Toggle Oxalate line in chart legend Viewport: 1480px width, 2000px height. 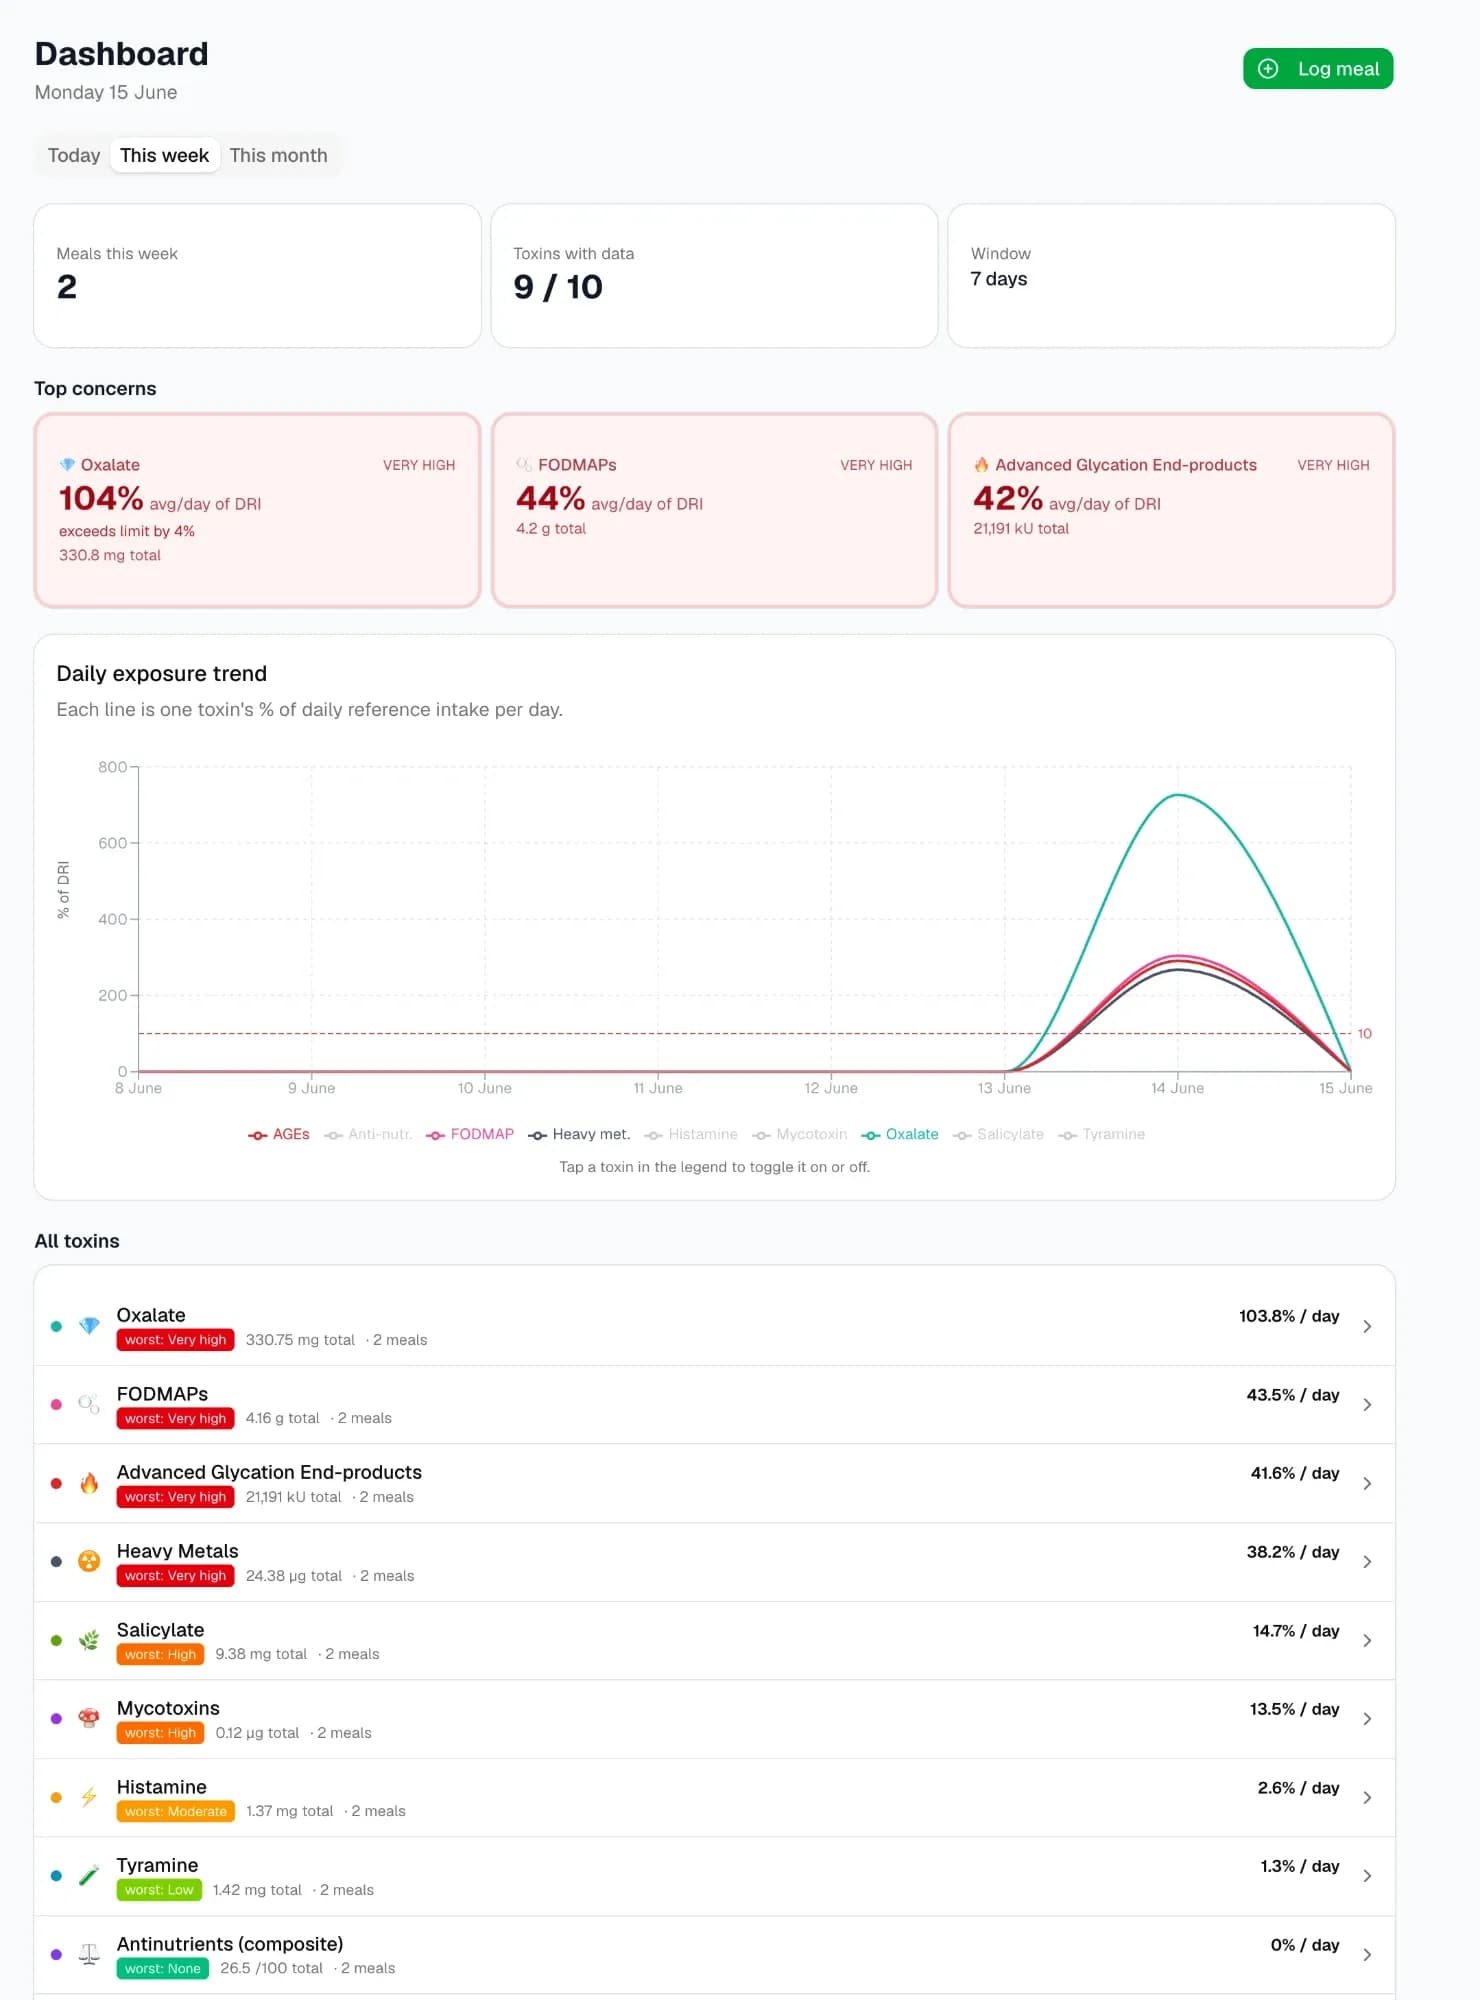[900, 1134]
